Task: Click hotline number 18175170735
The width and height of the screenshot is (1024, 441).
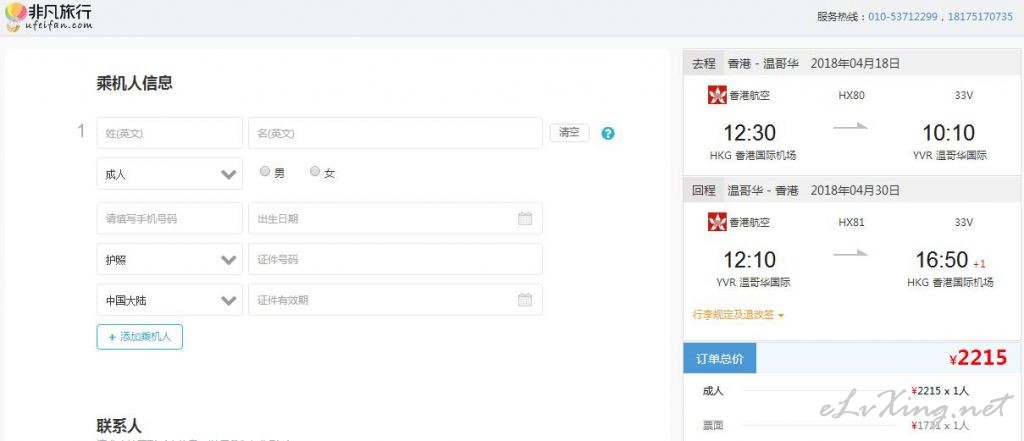Action: point(978,17)
